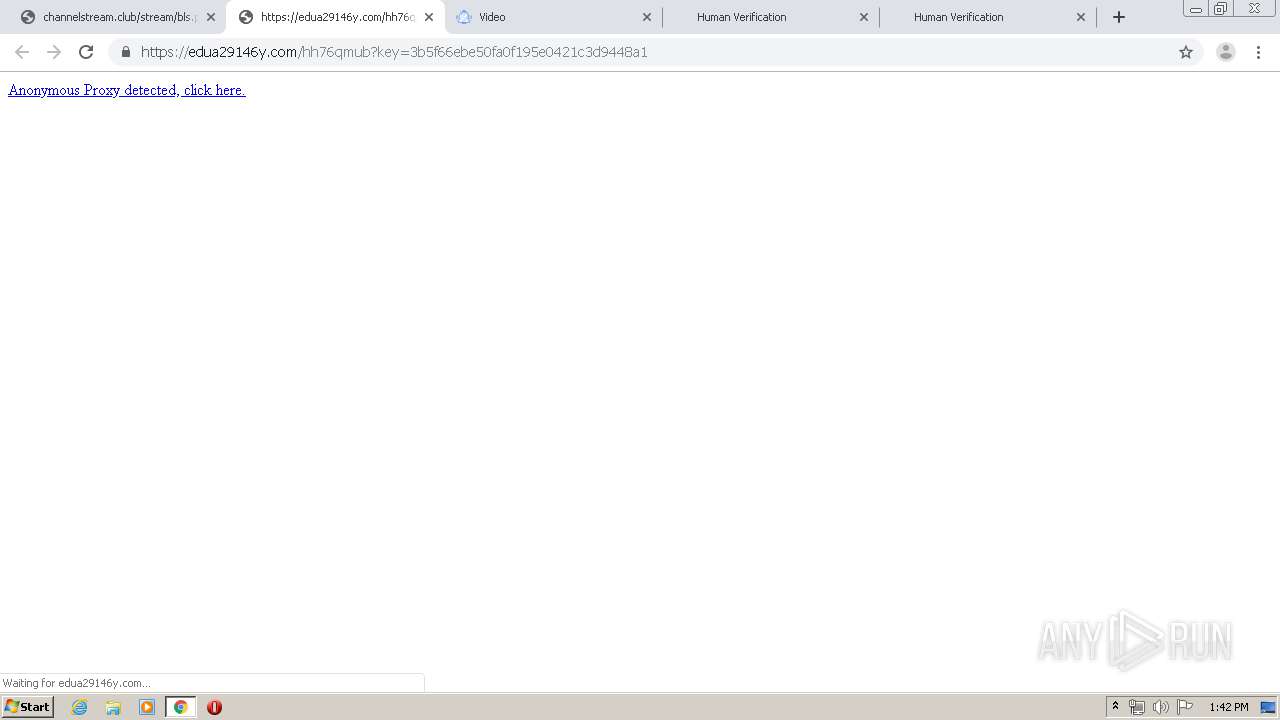Screen dimensions: 1280x720
Task: Open the user profile avatar menu
Action: point(1226,52)
